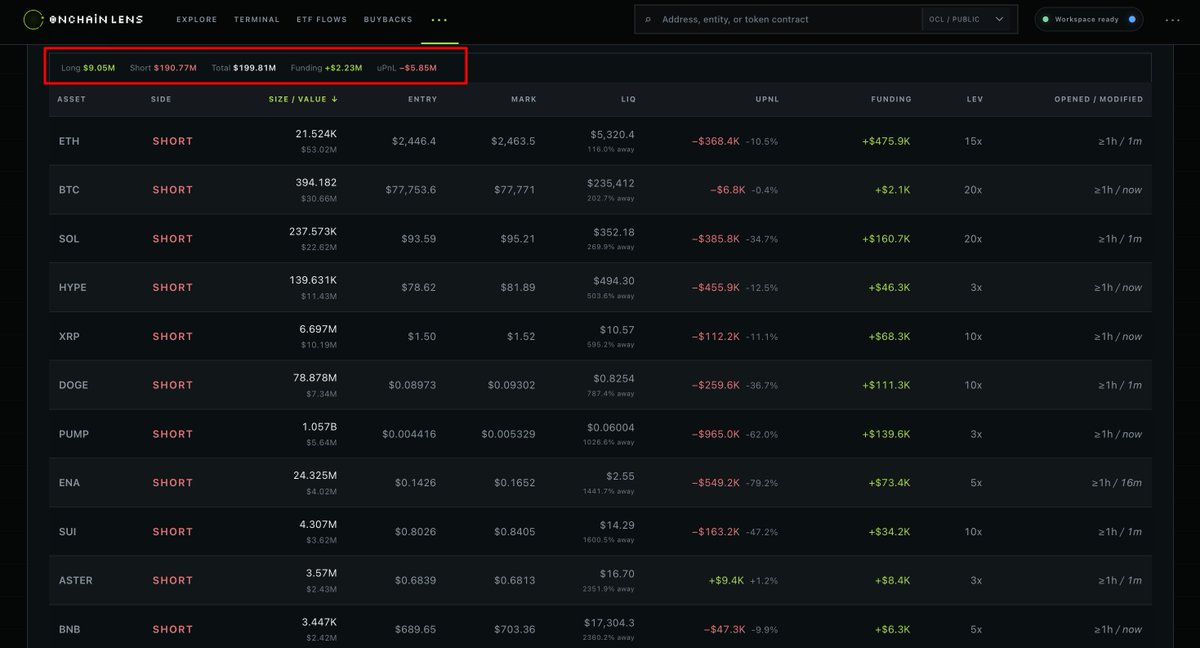The image size is (1200, 648).
Task: Click SUI size value 4.307M
Action: 317,524
